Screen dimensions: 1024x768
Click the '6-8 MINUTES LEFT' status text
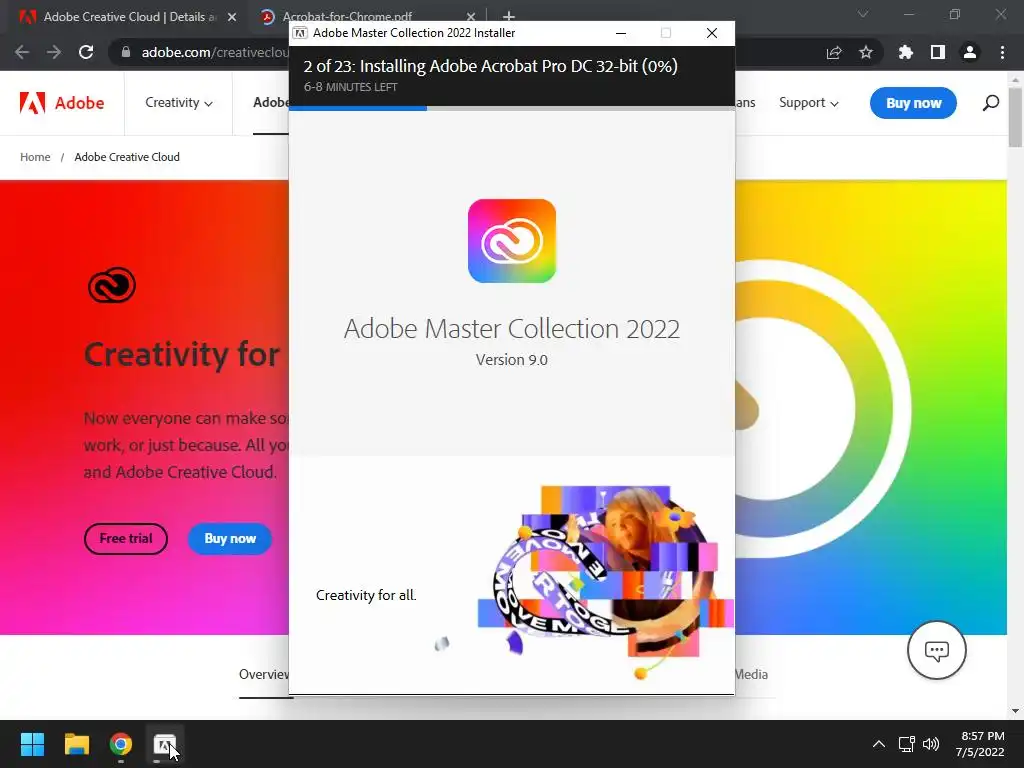pos(351,87)
